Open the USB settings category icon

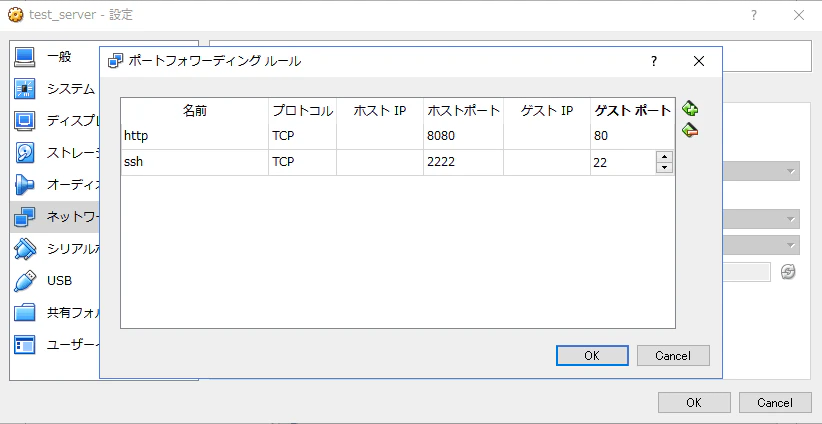[24, 280]
